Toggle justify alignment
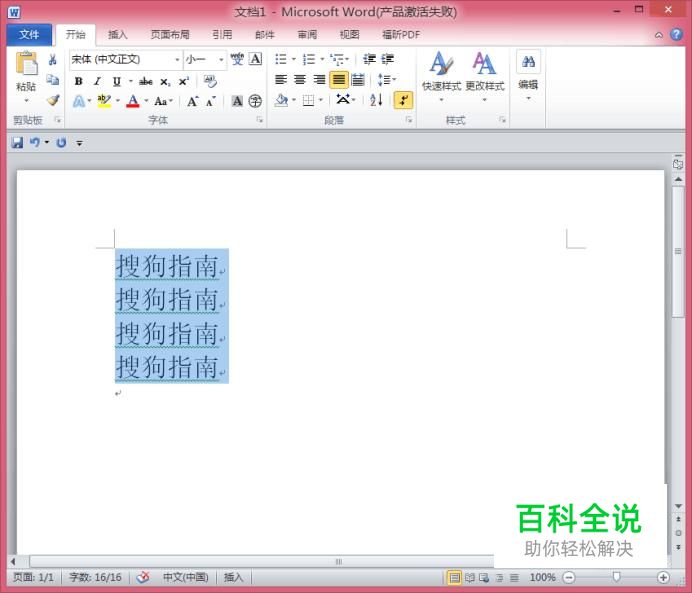This screenshot has width=692, height=593. 338,80
